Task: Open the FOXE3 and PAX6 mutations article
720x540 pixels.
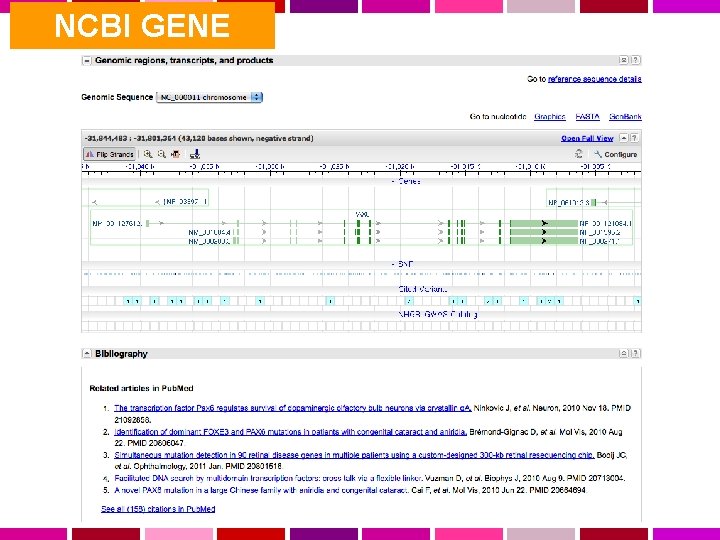Action: (x=291, y=432)
